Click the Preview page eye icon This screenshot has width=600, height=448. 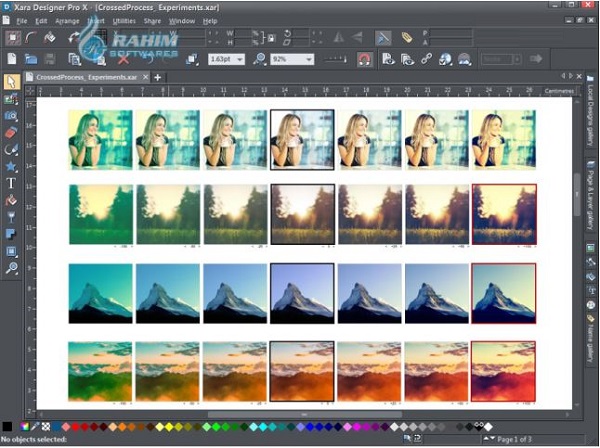click(388, 59)
